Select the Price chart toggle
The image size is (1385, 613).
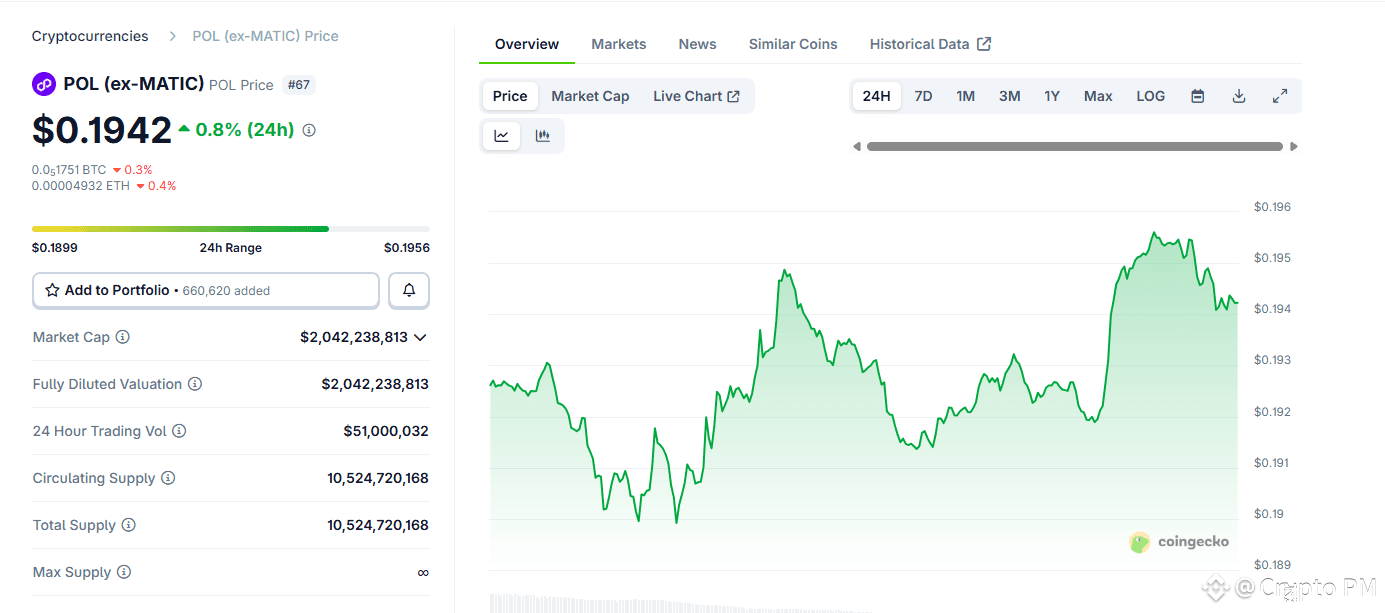[510, 96]
